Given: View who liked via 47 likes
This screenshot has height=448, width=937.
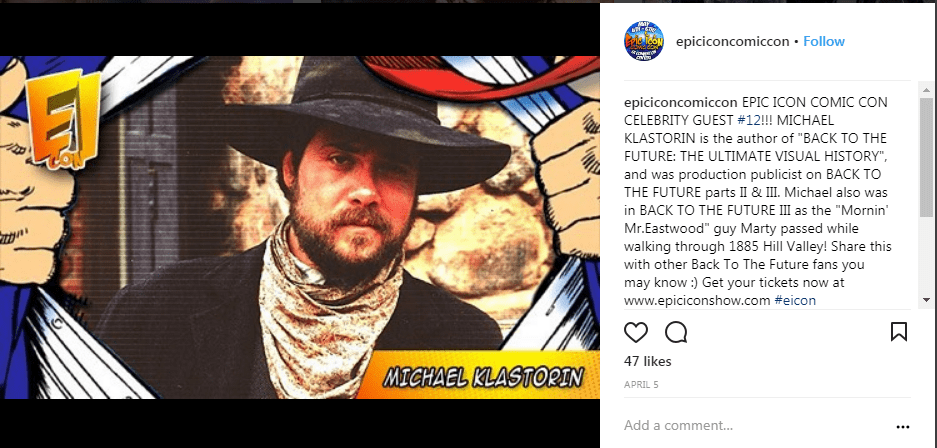Looking at the screenshot, I should pyautogui.click(x=648, y=361).
